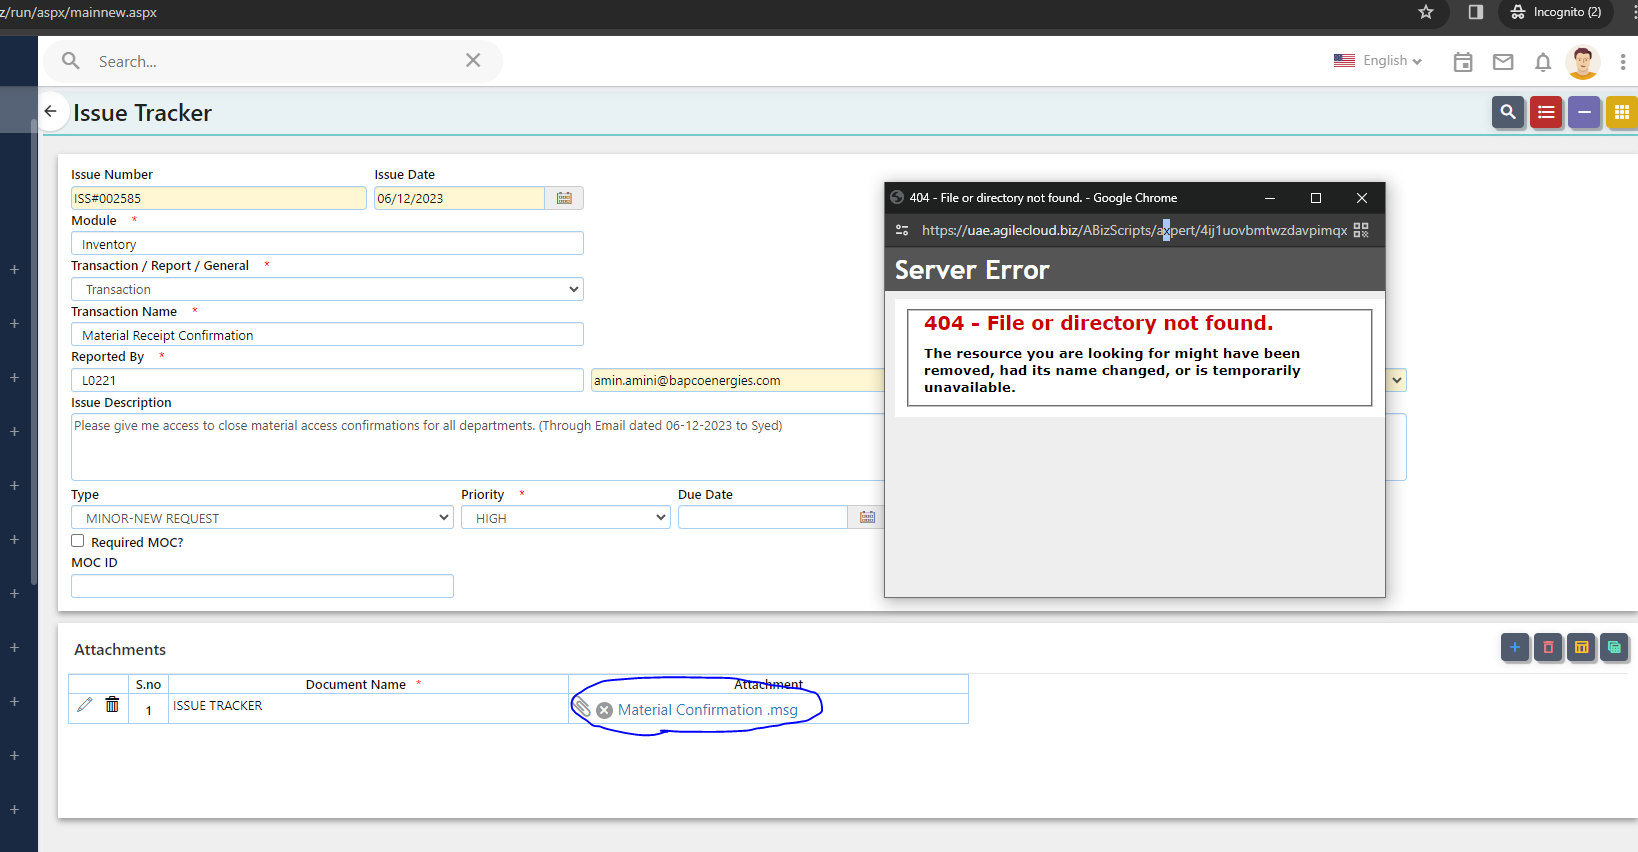Image resolution: width=1638 pixels, height=852 pixels.
Task: Click QR code icon in popup address bar
Action: pyautogui.click(x=1361, y=230)
